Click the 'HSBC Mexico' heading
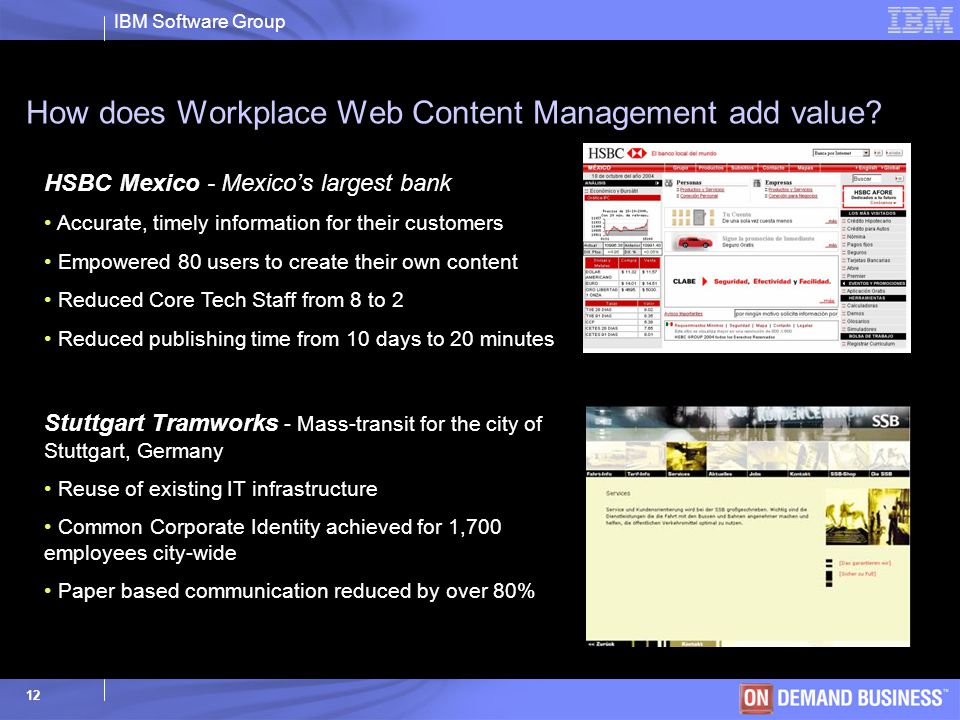Screen dimensions: 960x720 point(122,182)
